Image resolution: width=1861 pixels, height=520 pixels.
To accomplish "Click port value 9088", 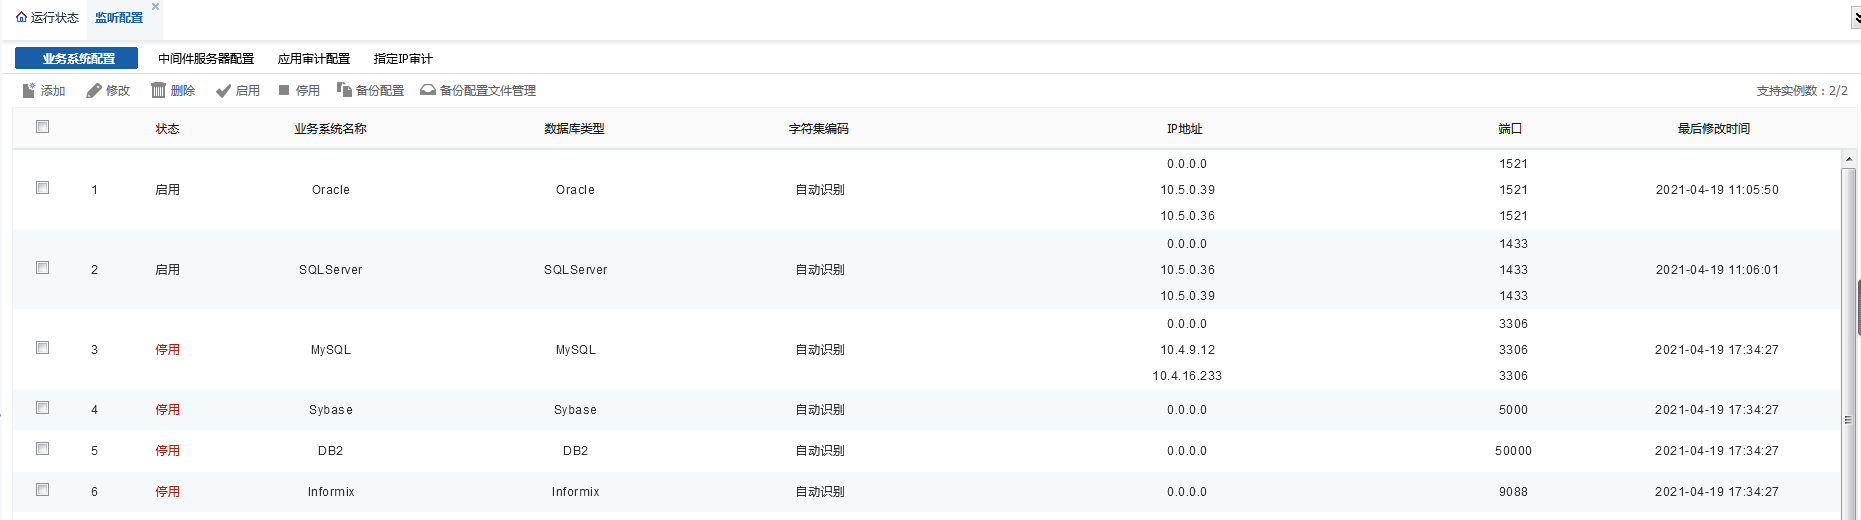I will (x=1513, y=492).
